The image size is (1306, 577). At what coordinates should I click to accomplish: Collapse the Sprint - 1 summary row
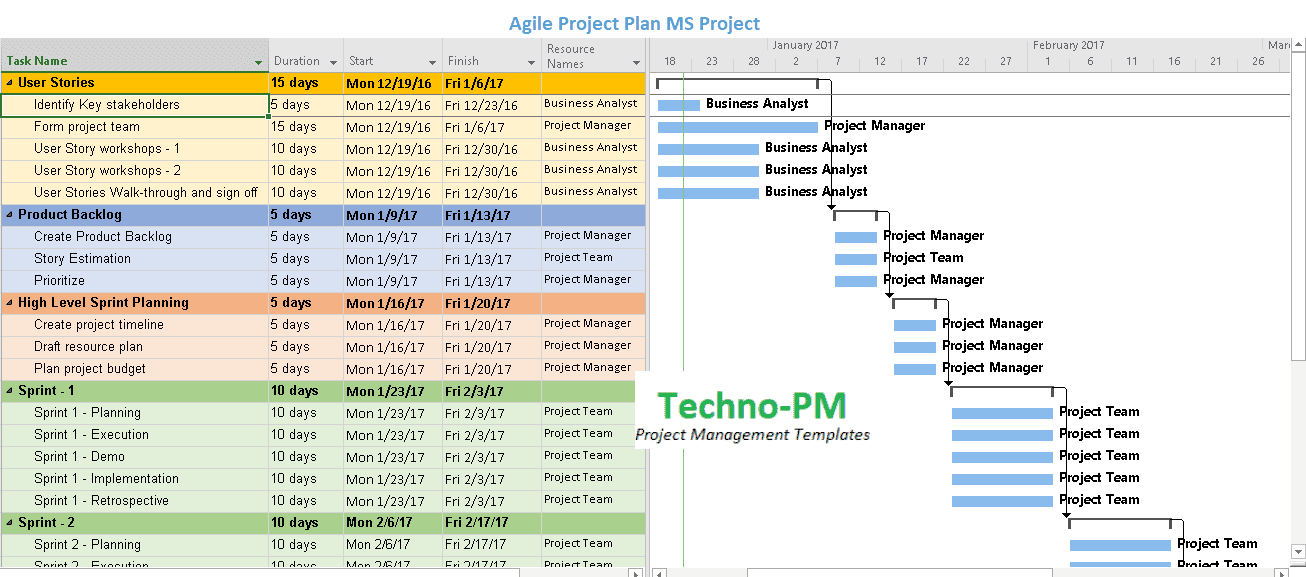pos(10,391)
